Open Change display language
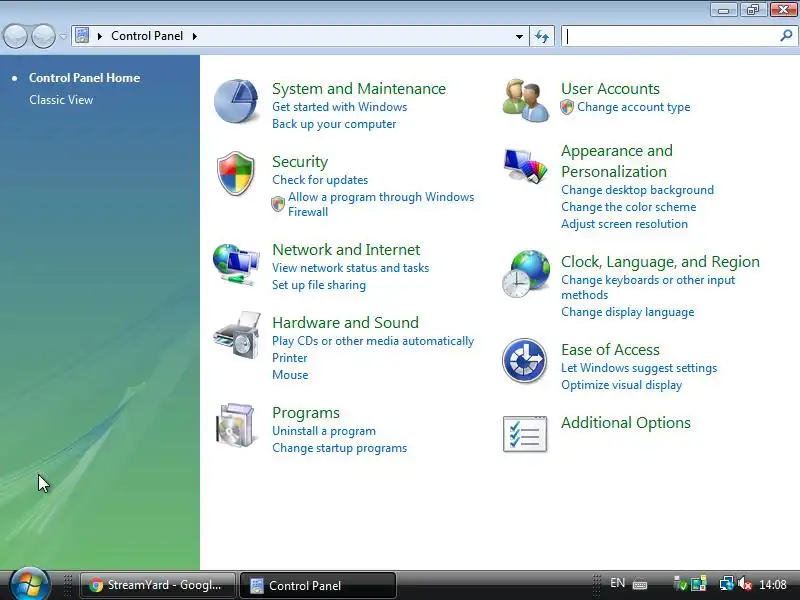 coord(628,312)
